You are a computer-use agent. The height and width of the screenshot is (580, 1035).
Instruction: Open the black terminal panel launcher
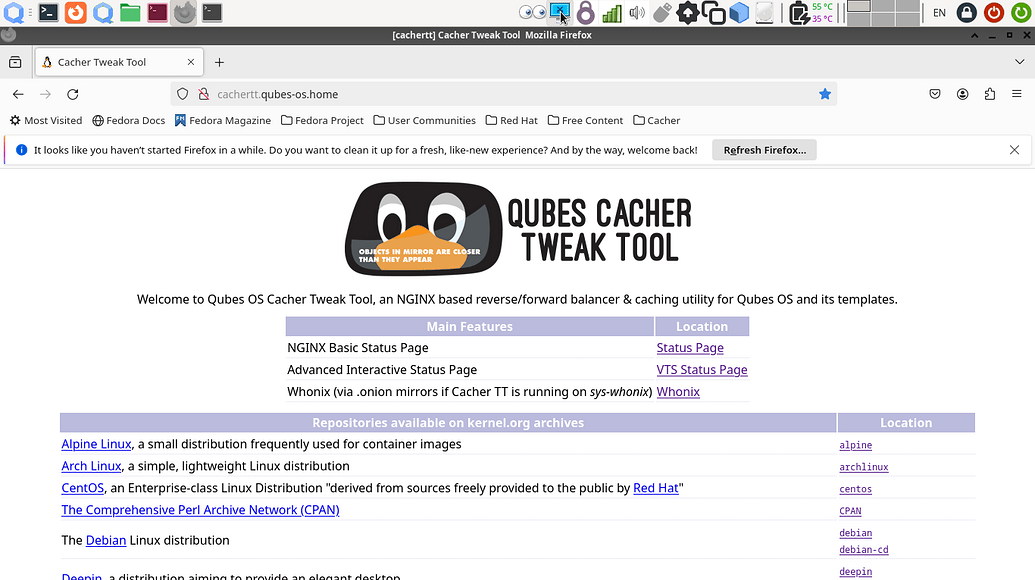point(212,13)
